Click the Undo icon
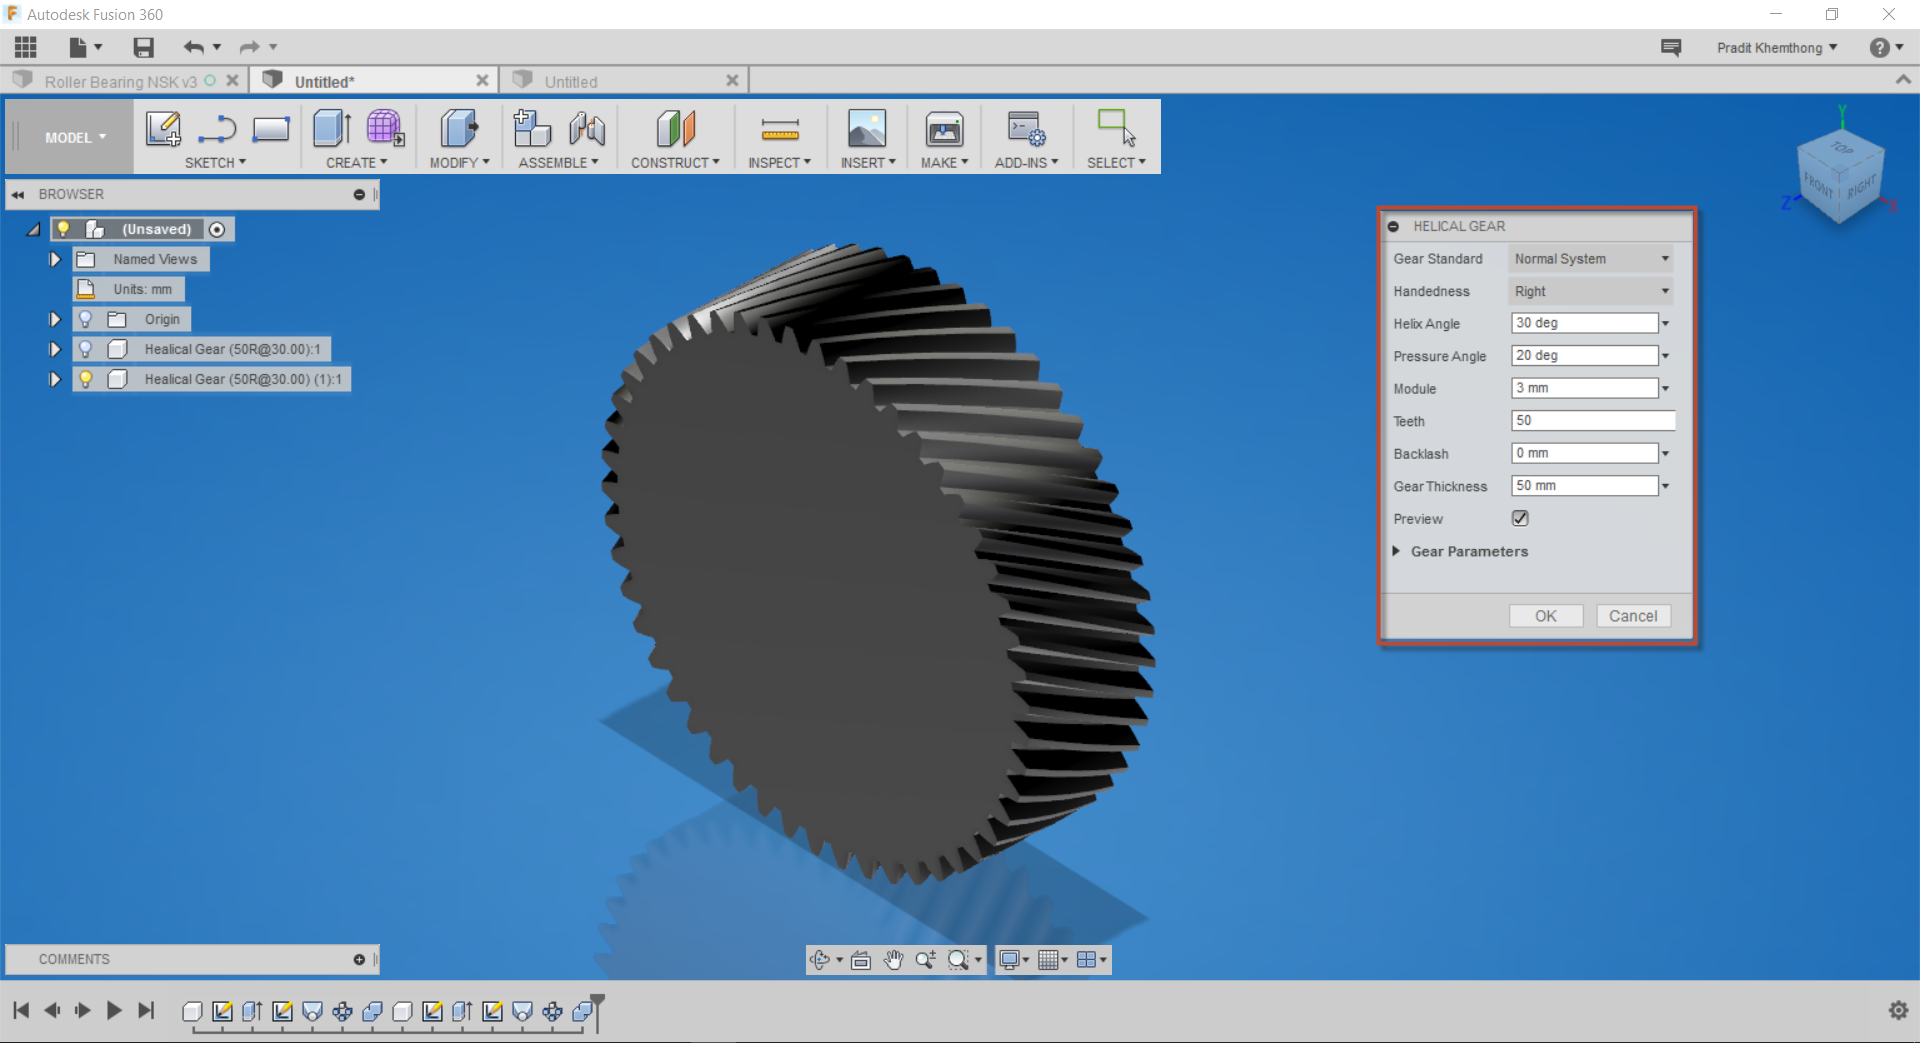The image size is (1920, 1043). (x=194, y=47)
